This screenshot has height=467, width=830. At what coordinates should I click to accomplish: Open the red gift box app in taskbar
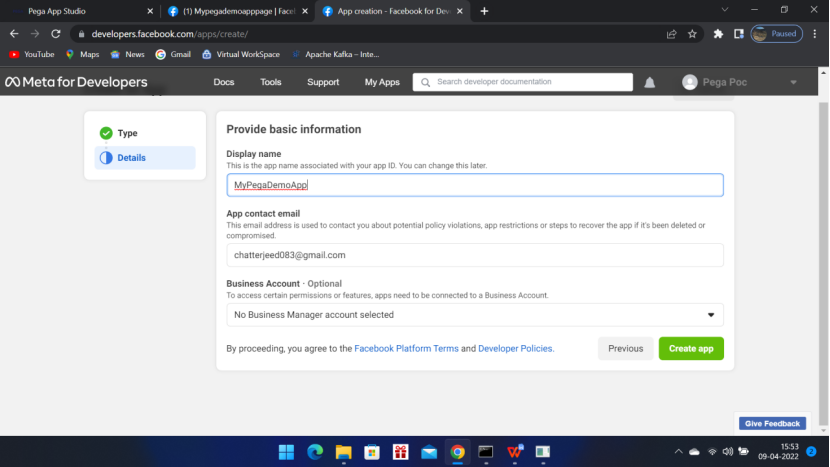pos(401,452)
